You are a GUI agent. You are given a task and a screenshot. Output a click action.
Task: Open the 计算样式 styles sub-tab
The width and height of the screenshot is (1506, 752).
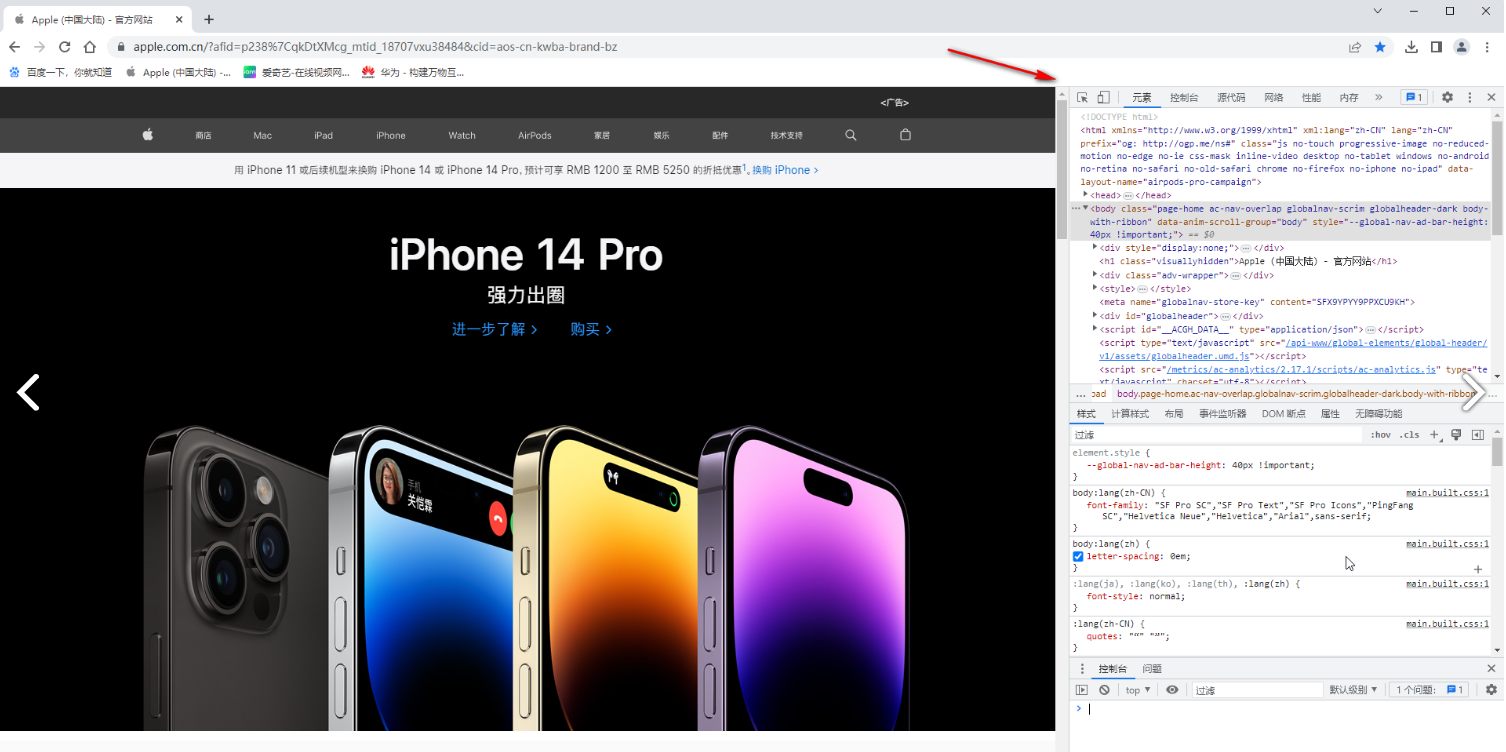pyautogui.click(x=1130, y=414)
